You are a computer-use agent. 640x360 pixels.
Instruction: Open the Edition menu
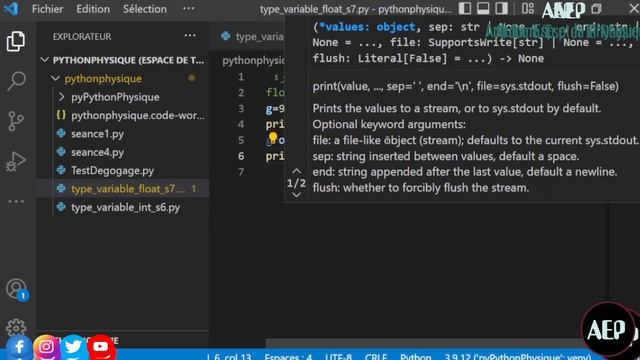[x=93, y=9]
